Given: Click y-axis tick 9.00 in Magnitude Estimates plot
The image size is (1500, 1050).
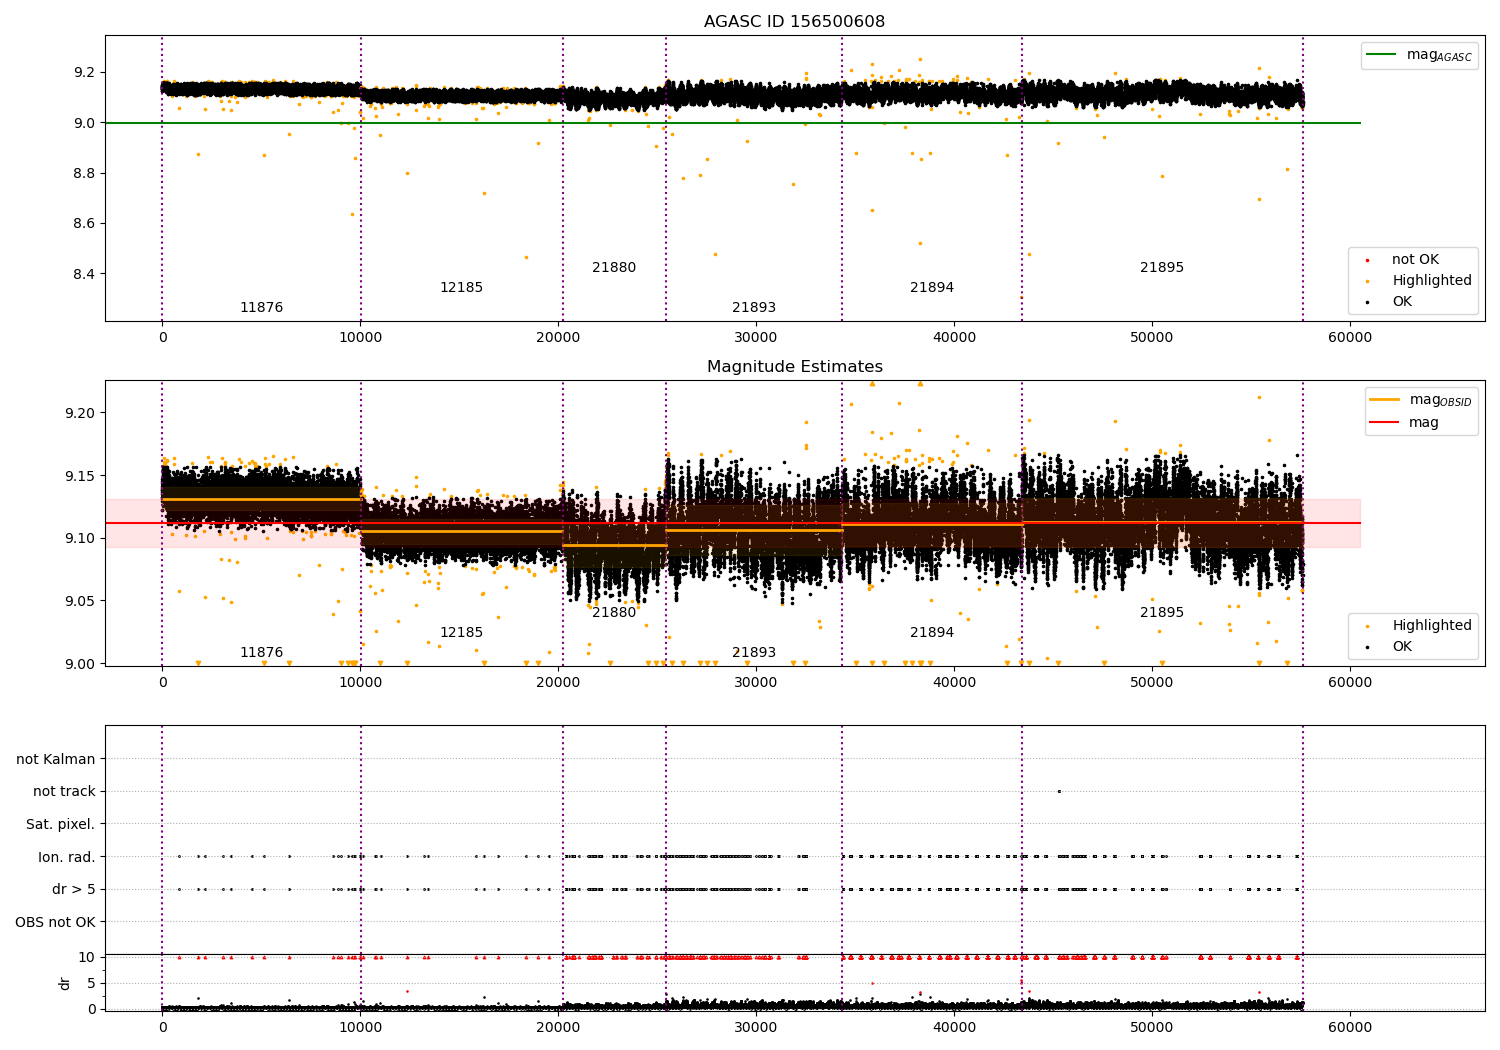Looking at the screenshot, I should [81, 664].
